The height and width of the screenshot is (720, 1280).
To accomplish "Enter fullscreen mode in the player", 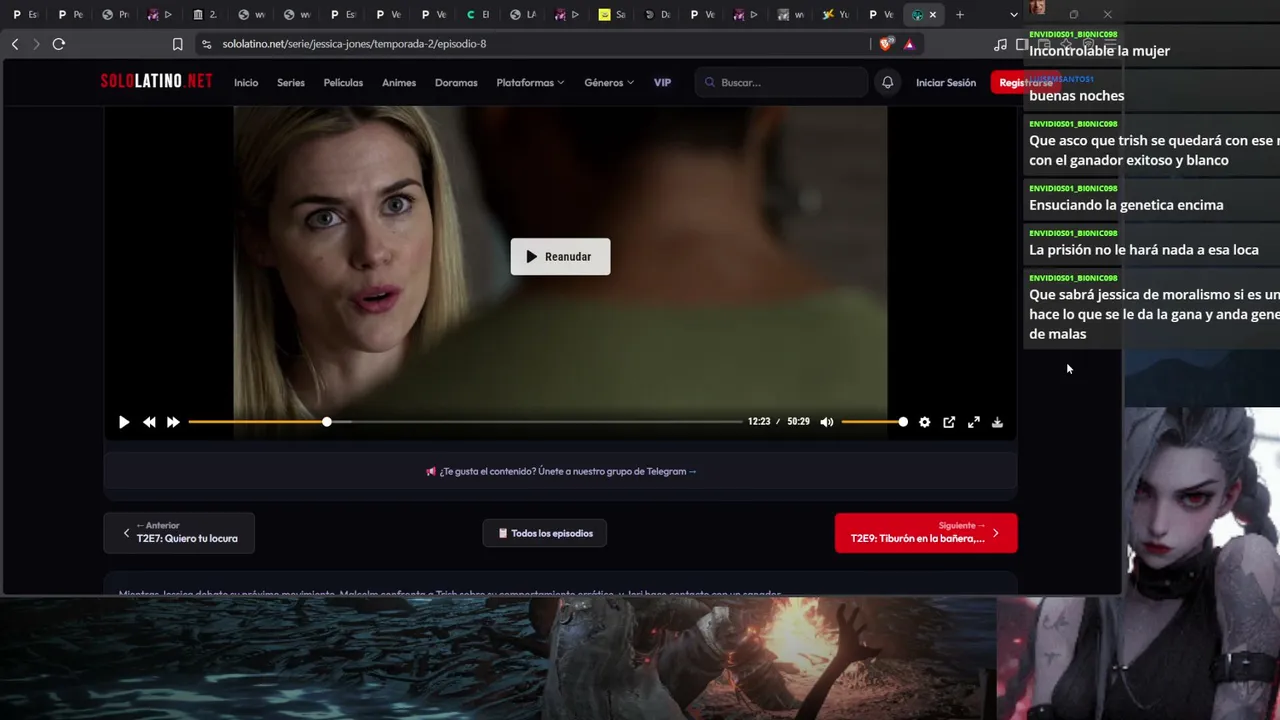I will click(x=973, y=422).
